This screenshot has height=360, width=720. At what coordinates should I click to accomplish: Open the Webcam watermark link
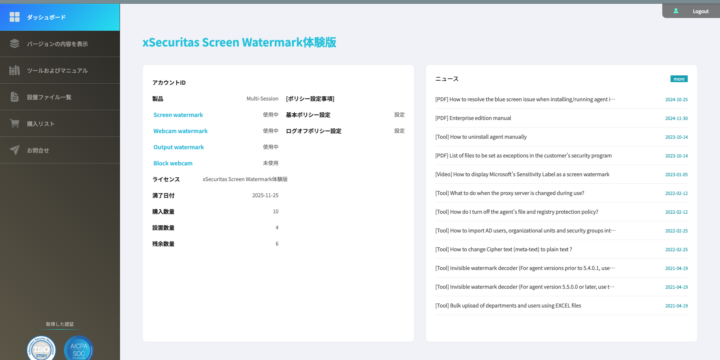[x=180, y=131]
